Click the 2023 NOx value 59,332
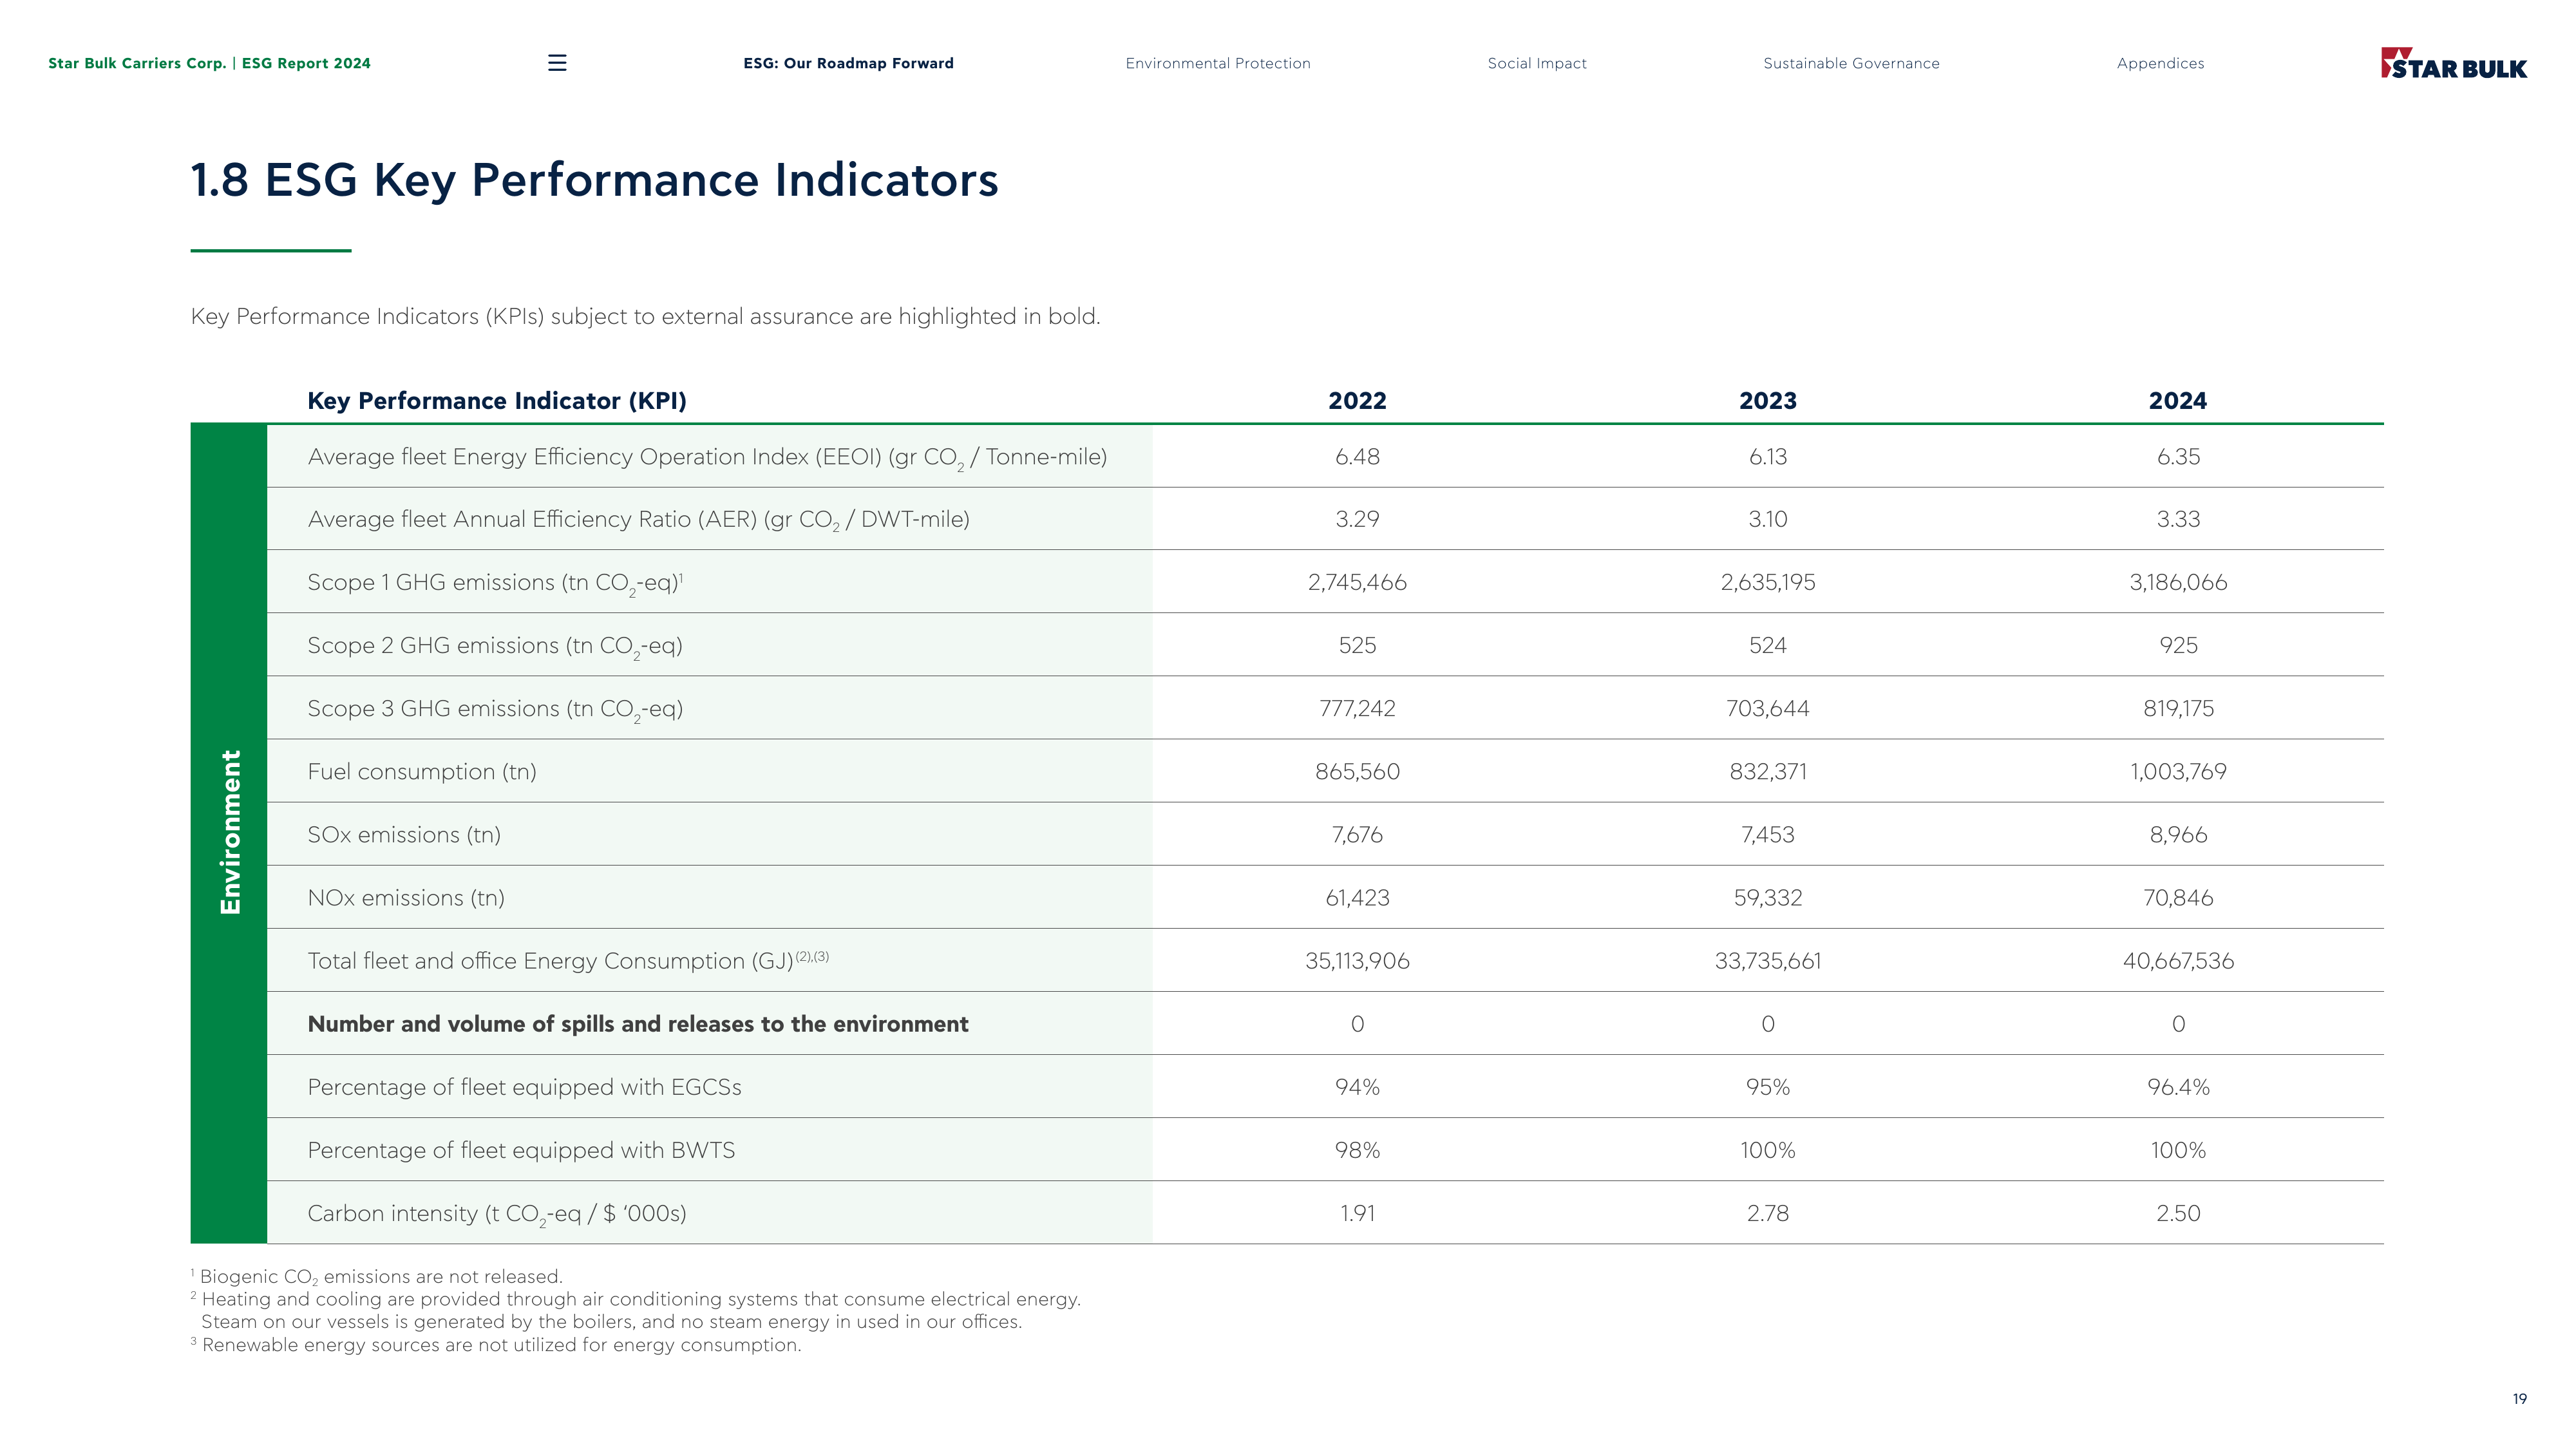Screen dimensions: 2576x1449 tap(1767, 898)
